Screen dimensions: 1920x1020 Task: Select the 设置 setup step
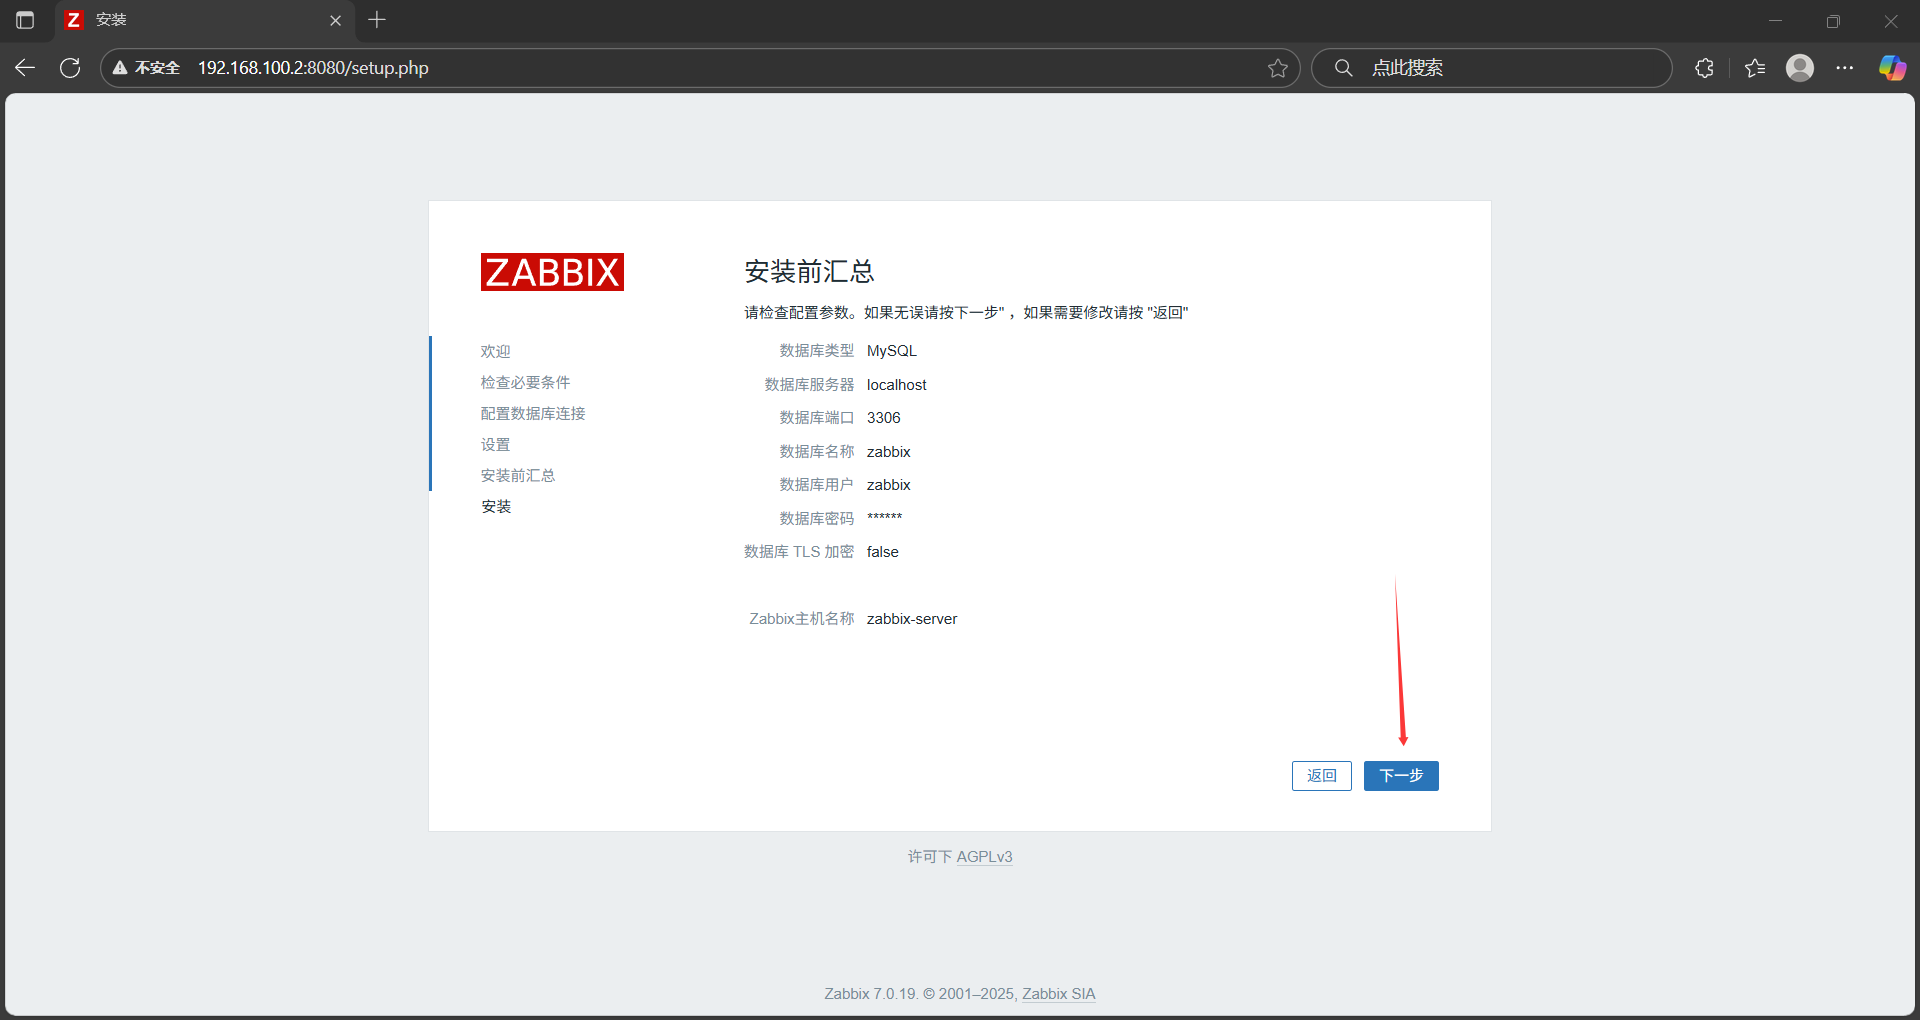coord(495,445)
